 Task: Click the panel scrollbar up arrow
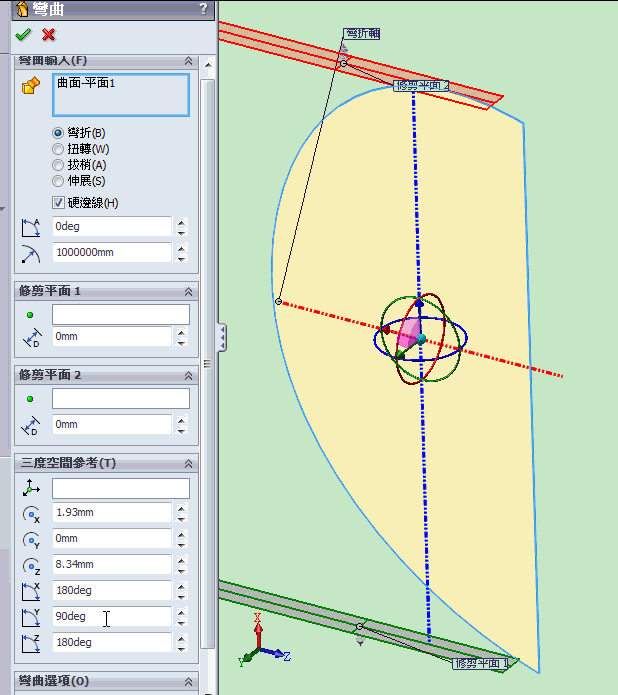tap(208, 65)
